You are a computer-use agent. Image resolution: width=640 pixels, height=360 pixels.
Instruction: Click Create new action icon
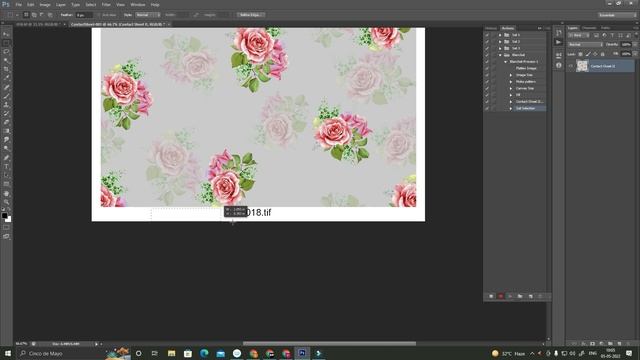click(530, 296)
